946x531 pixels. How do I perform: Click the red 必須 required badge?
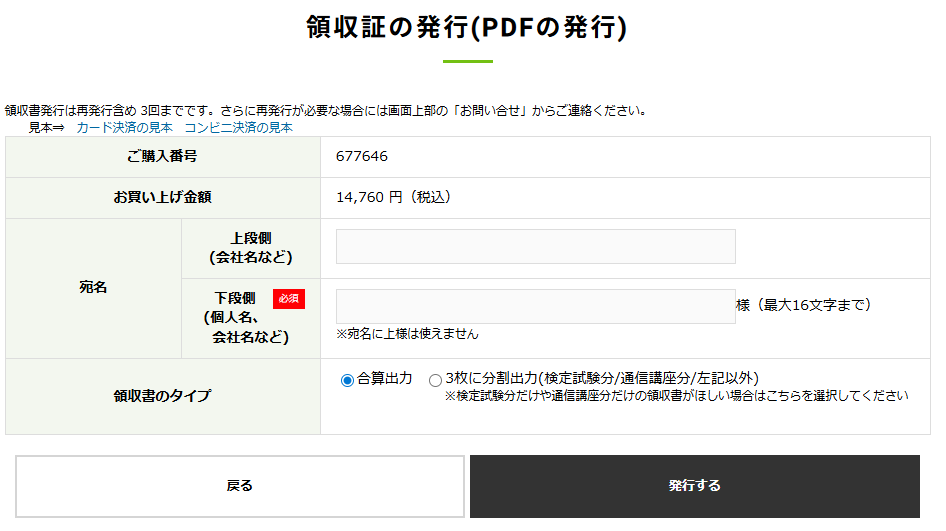288,299
